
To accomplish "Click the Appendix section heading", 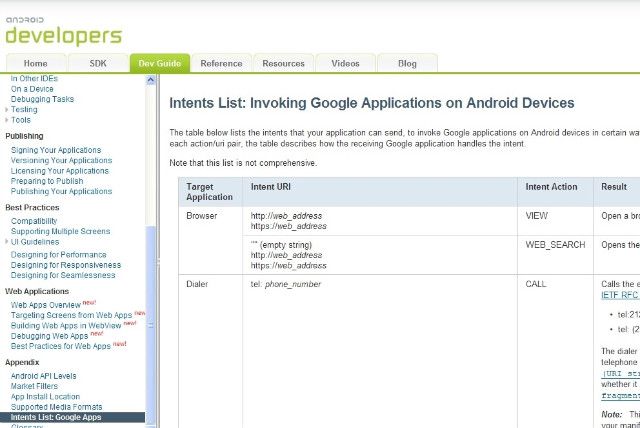I will (x=22, y=362).
